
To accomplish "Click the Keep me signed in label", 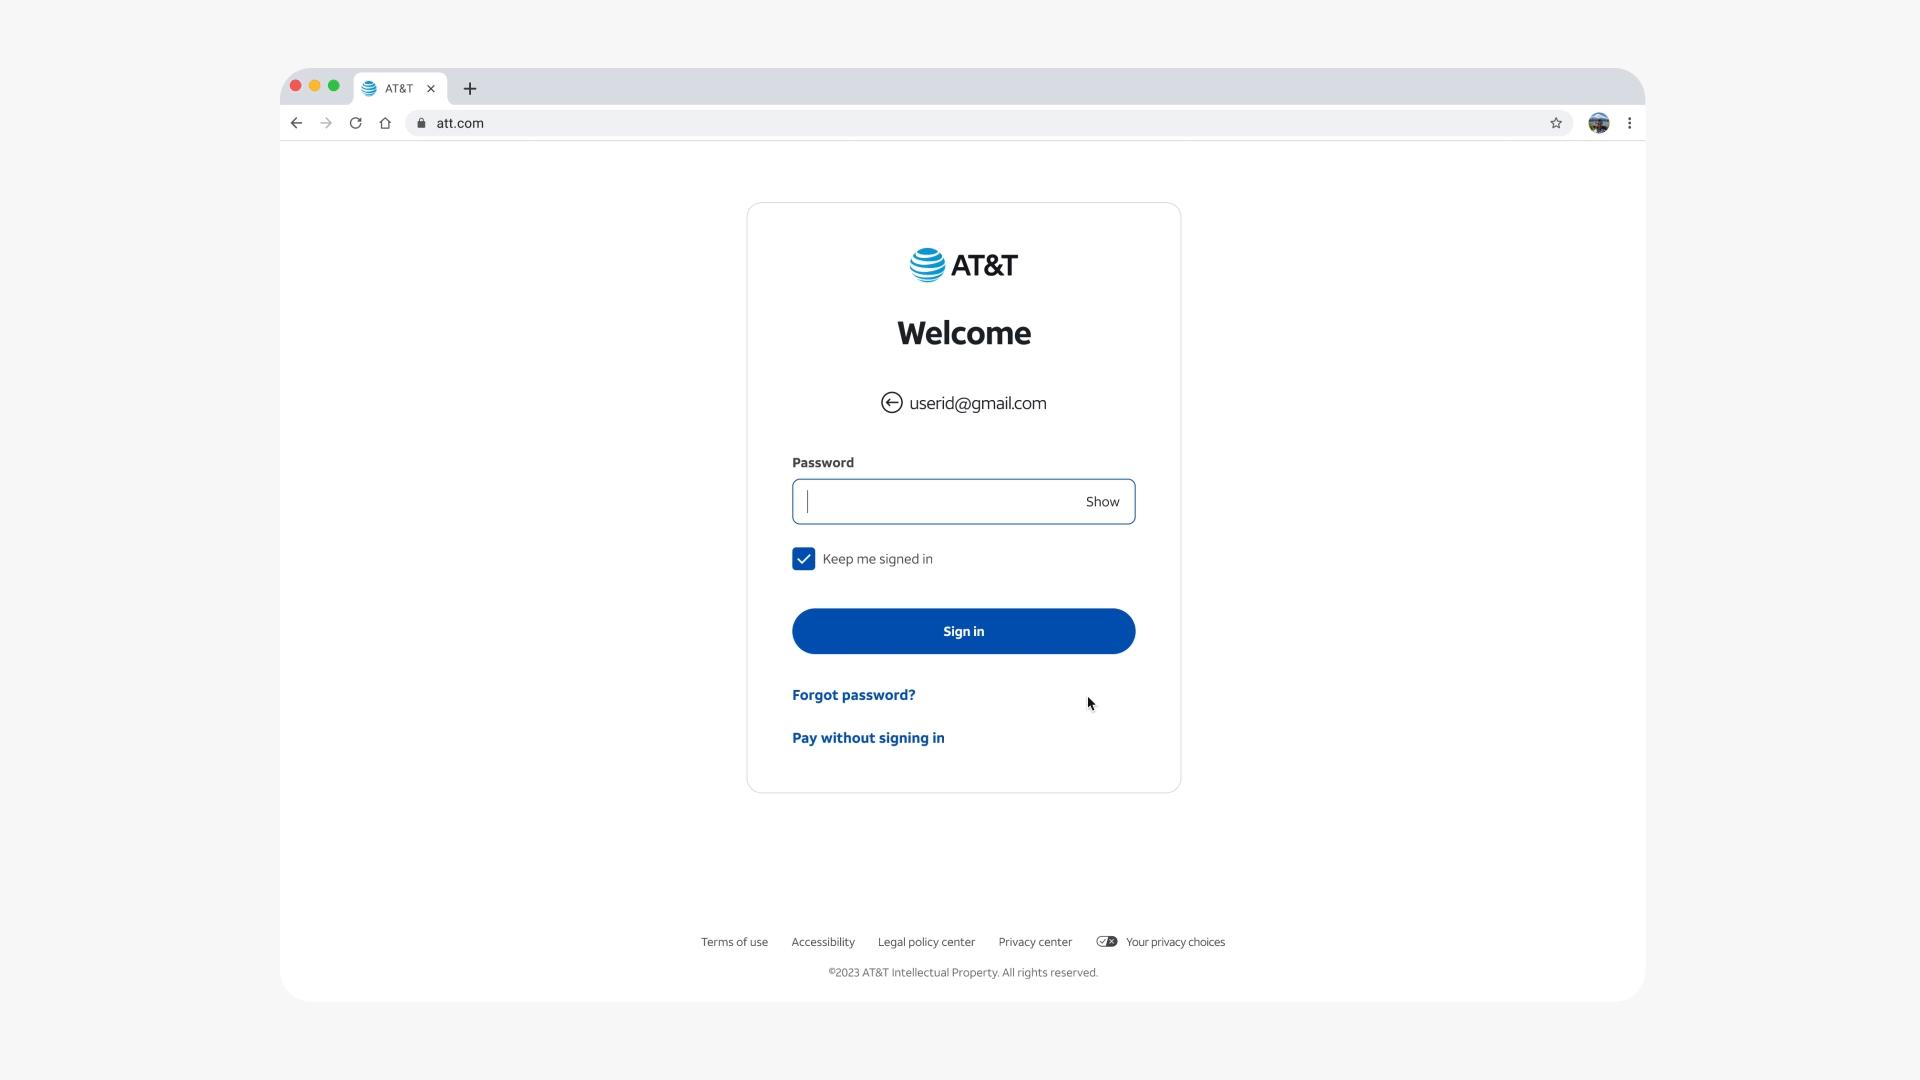I will 877,559.
